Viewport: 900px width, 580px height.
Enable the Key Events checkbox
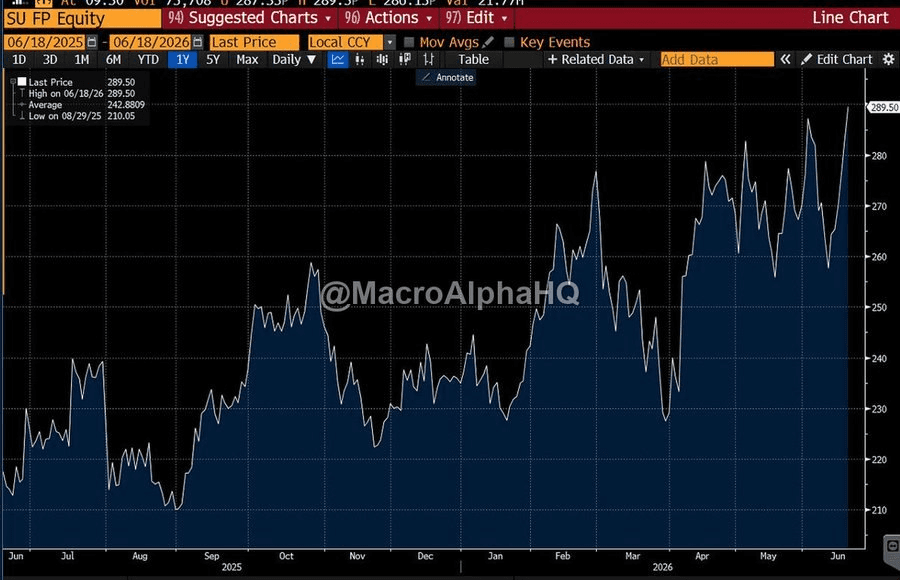coord(509,42)
